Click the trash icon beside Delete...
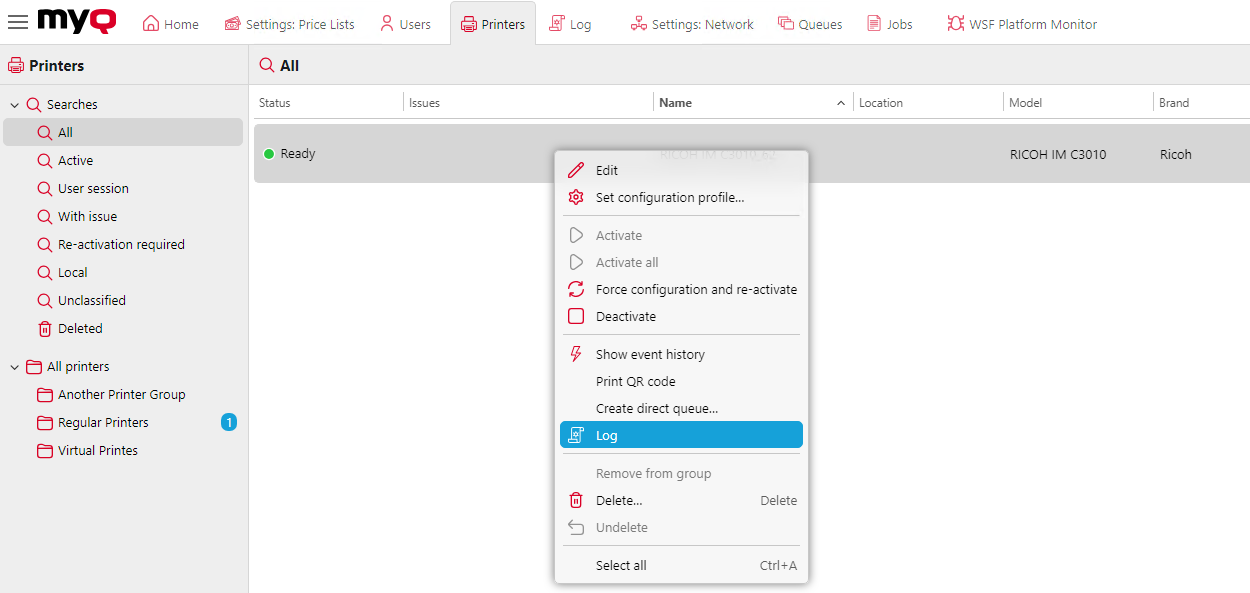Image resolution: width=1250 pixels, height=593 pixels. coord(576,500)
